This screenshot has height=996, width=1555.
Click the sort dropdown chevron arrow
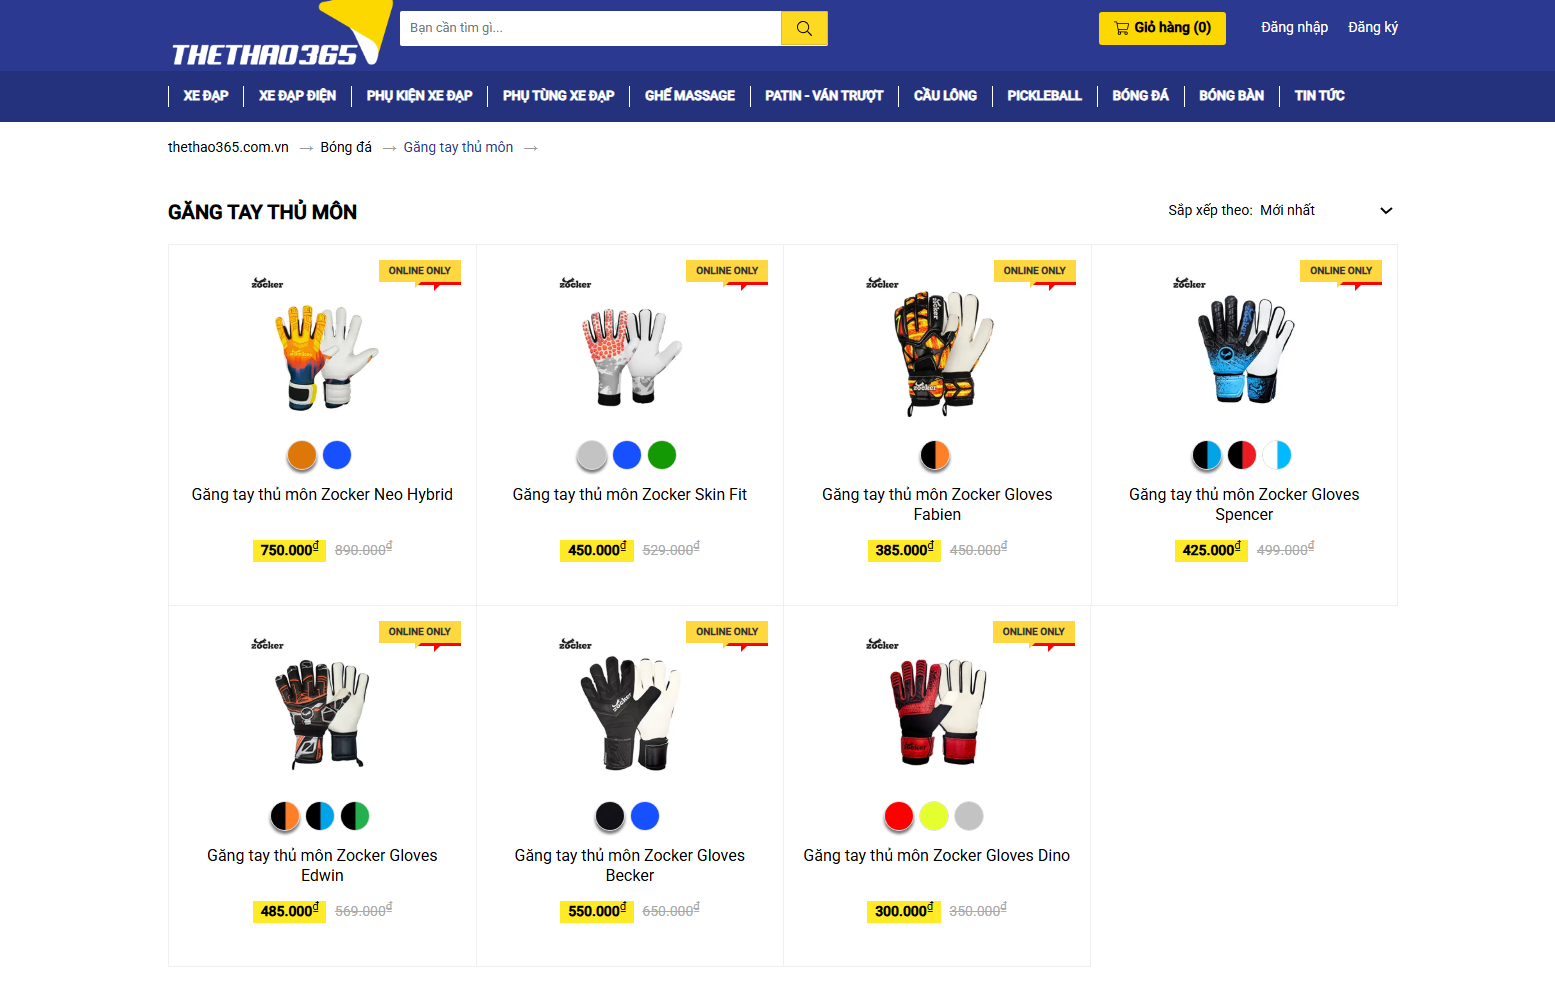click(1386, 211)
